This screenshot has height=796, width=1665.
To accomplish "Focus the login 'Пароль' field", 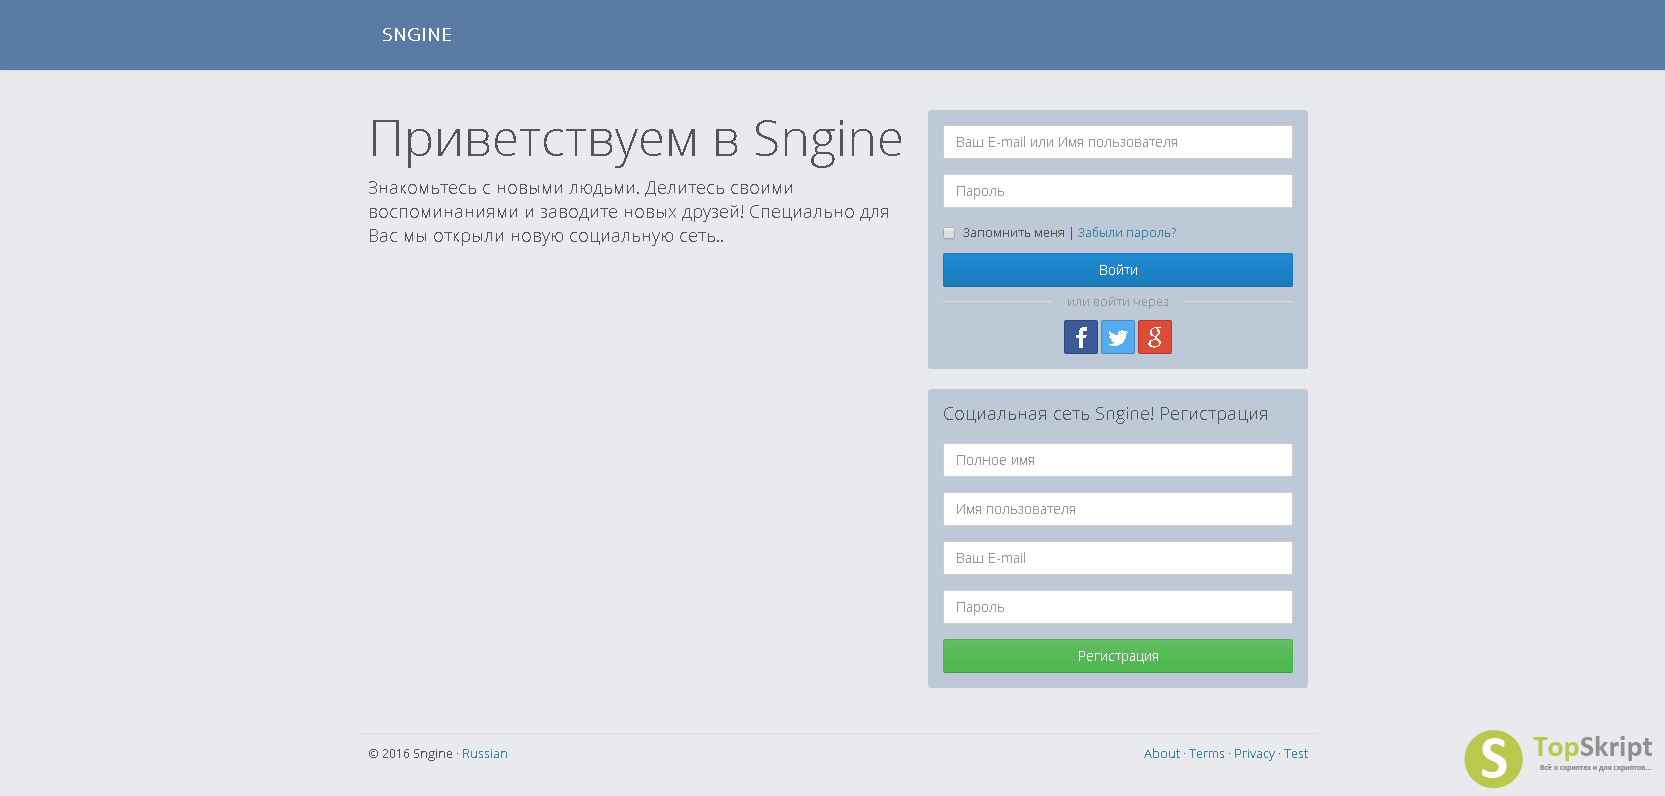I will coord(1118,191).
